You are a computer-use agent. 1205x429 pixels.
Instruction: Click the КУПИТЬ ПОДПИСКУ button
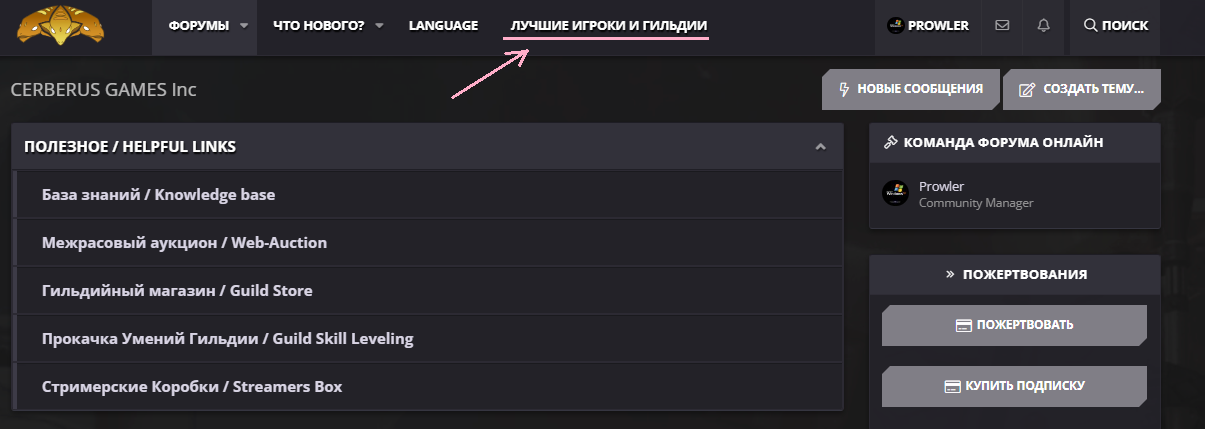pyautogui.click(x=1014, y=385)
